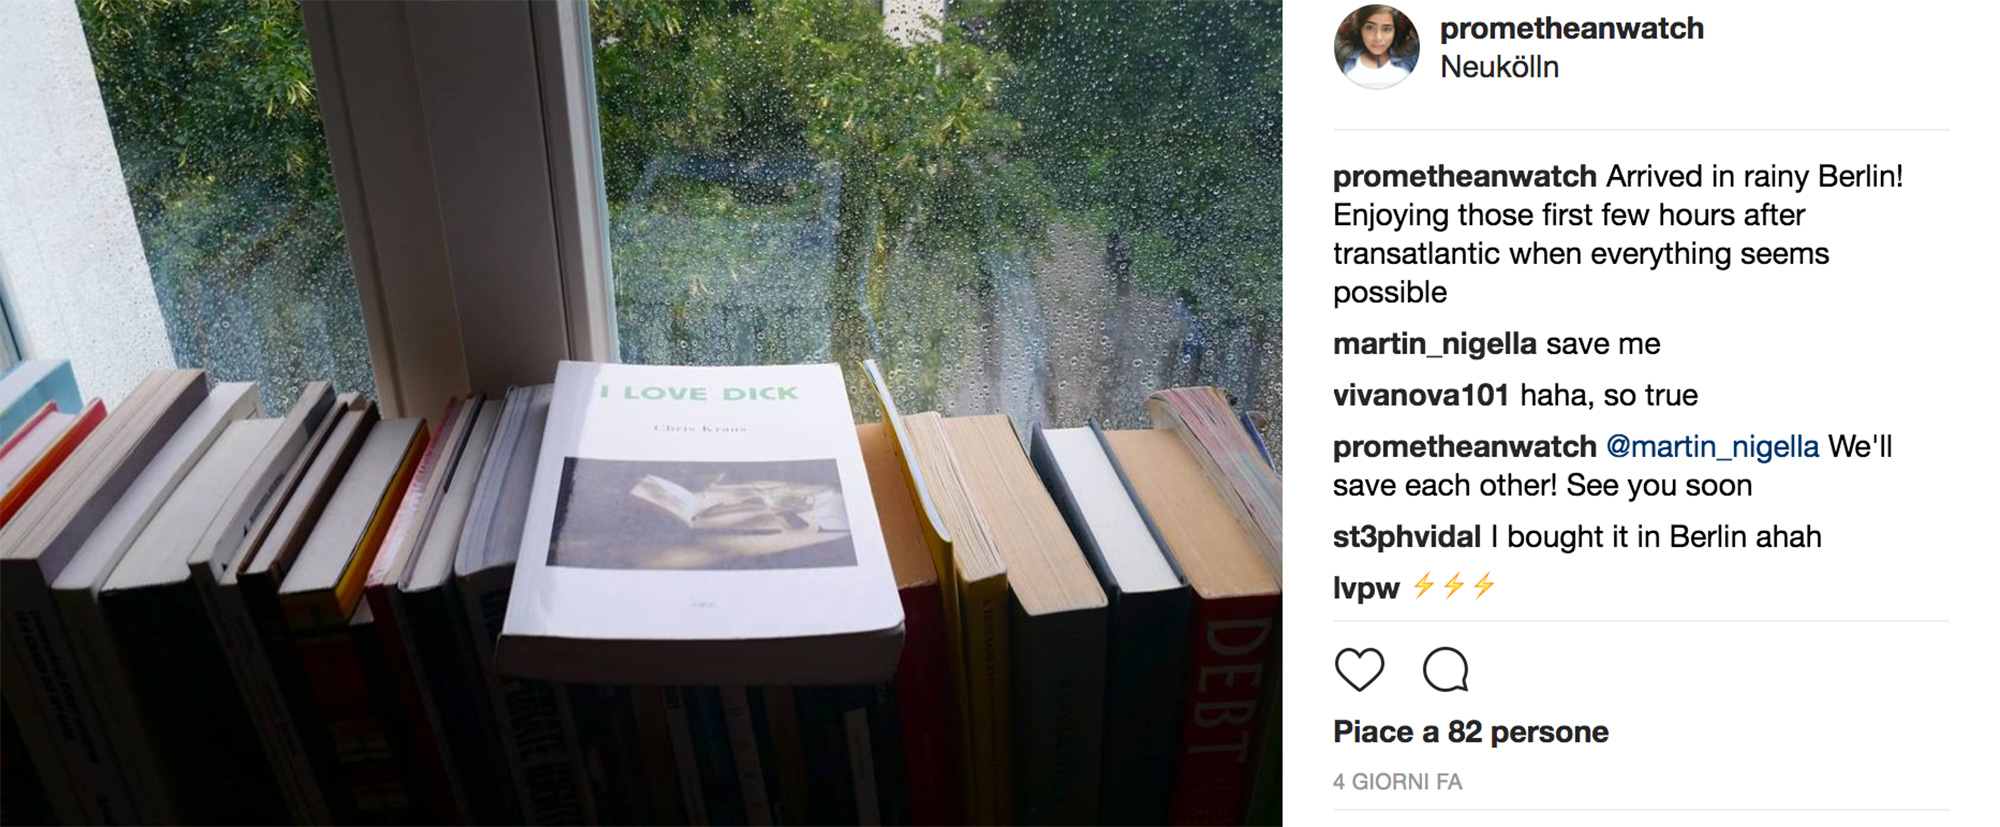Screen dimensions: 2000x827
Task: Click the 'save me' comment text
Action: (x=1603, y=344)
